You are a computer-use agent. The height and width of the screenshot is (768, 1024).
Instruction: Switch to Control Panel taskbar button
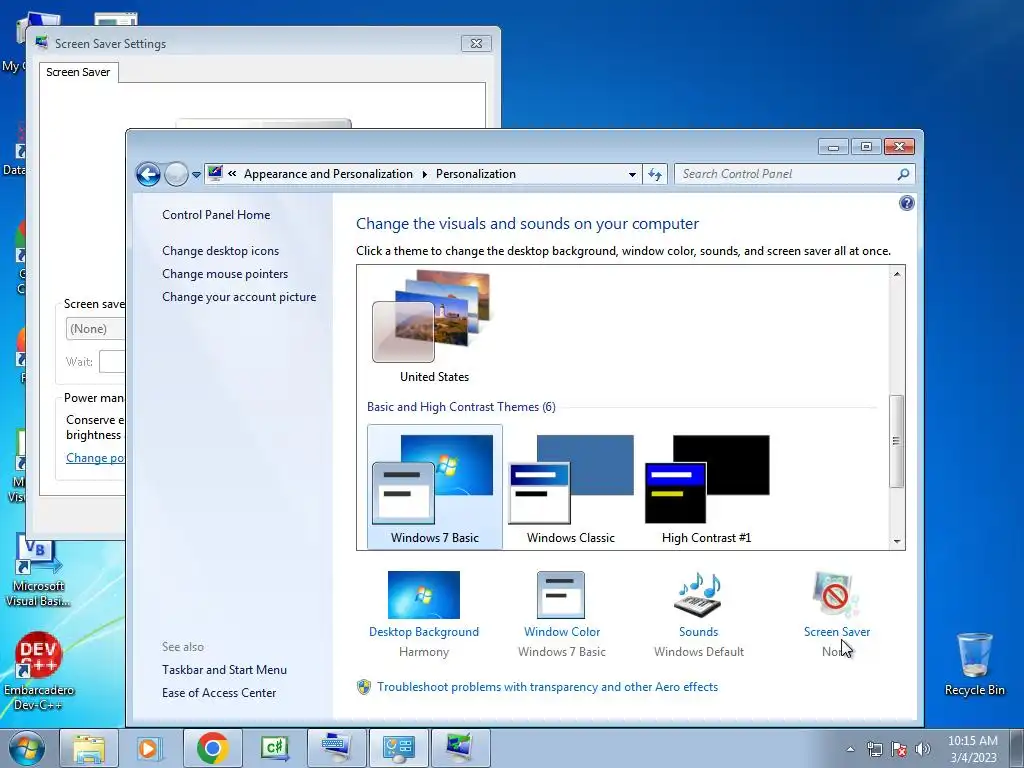coord(398,748)
